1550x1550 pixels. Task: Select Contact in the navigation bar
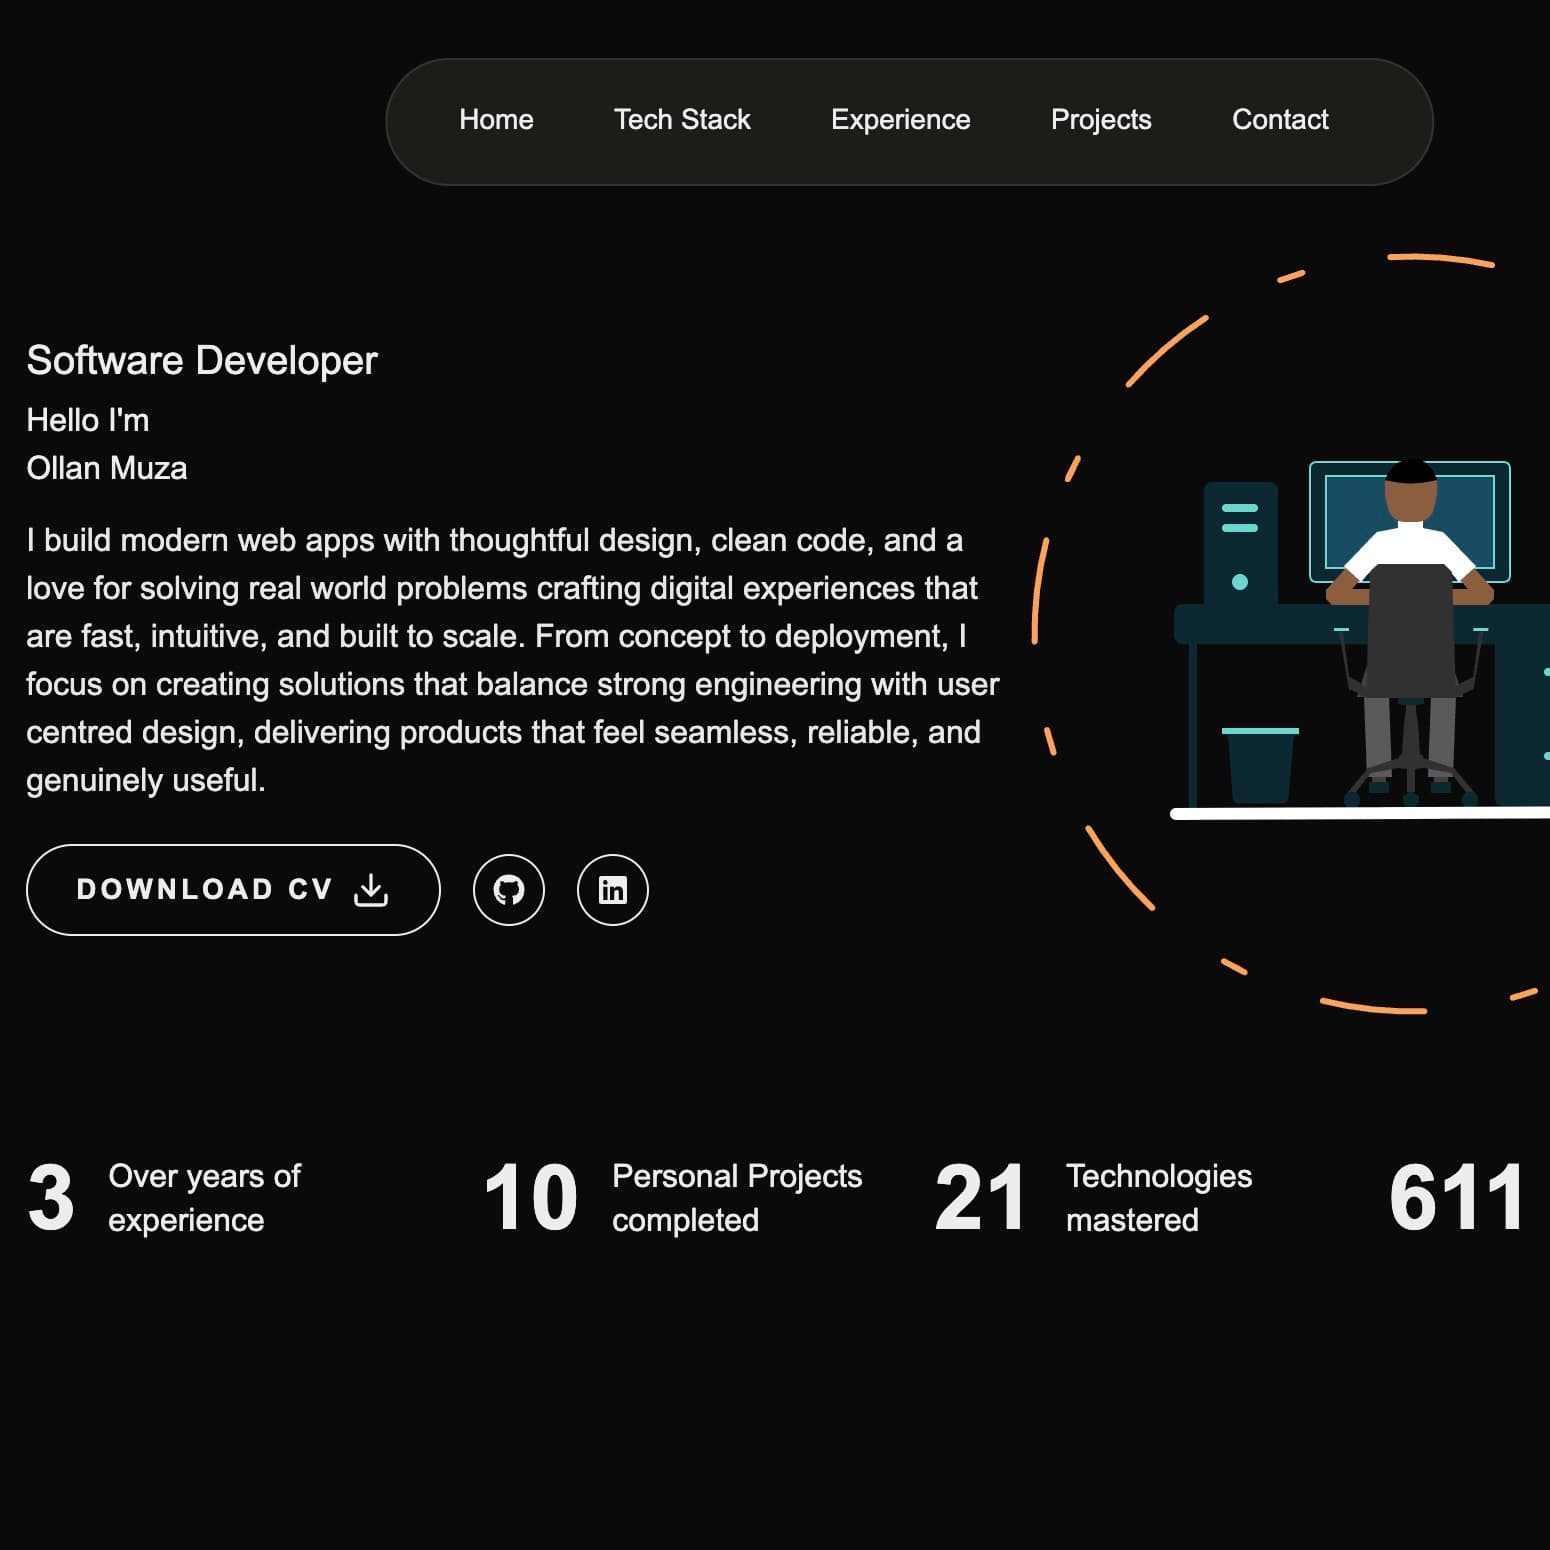pyautogui.click(x=1280, y=120)
